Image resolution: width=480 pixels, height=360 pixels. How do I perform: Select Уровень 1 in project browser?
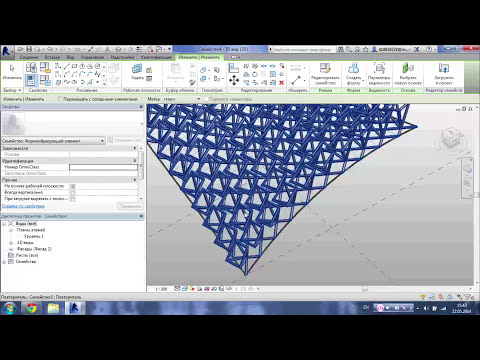pos(34,236)
